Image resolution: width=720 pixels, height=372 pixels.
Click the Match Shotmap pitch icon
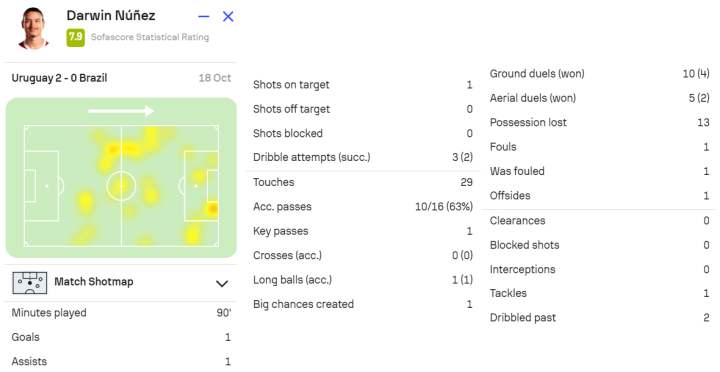pyautogui.click(x=29, y=282)
